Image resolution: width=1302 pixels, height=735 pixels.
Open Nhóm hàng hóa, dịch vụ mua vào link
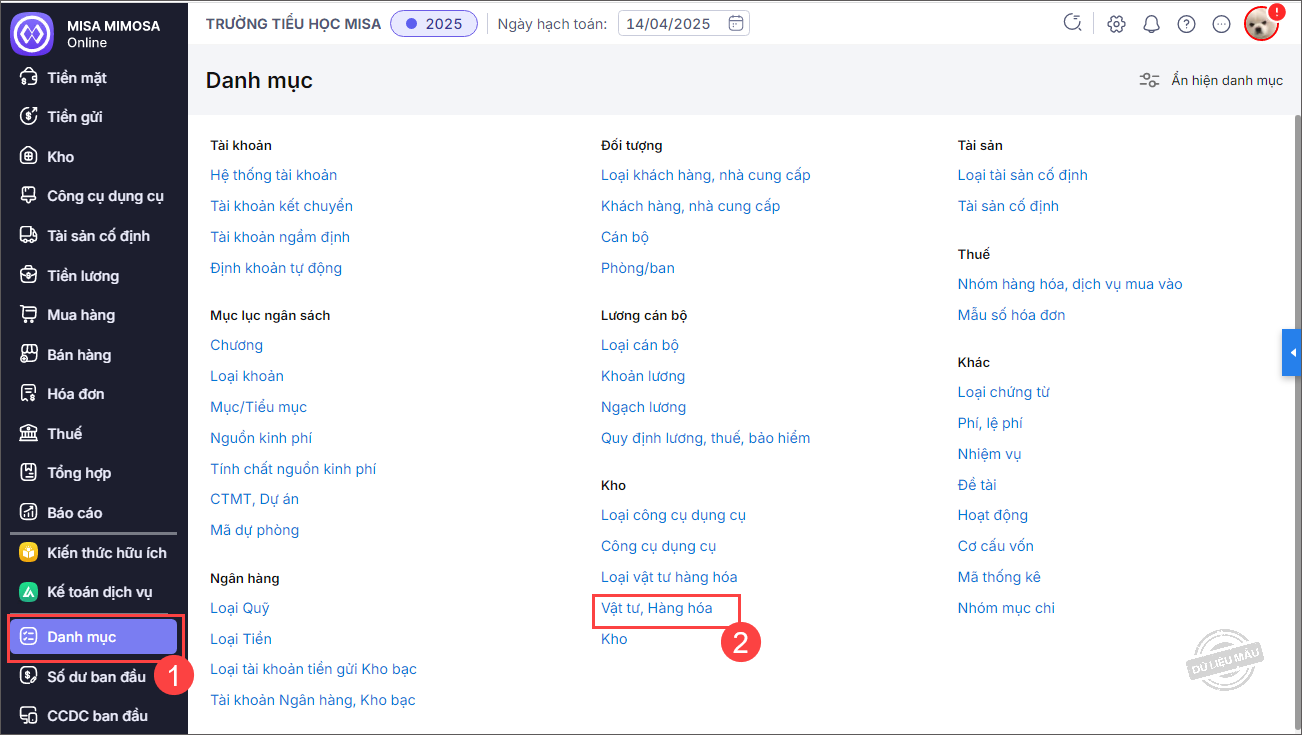[x=1070, y=284]
